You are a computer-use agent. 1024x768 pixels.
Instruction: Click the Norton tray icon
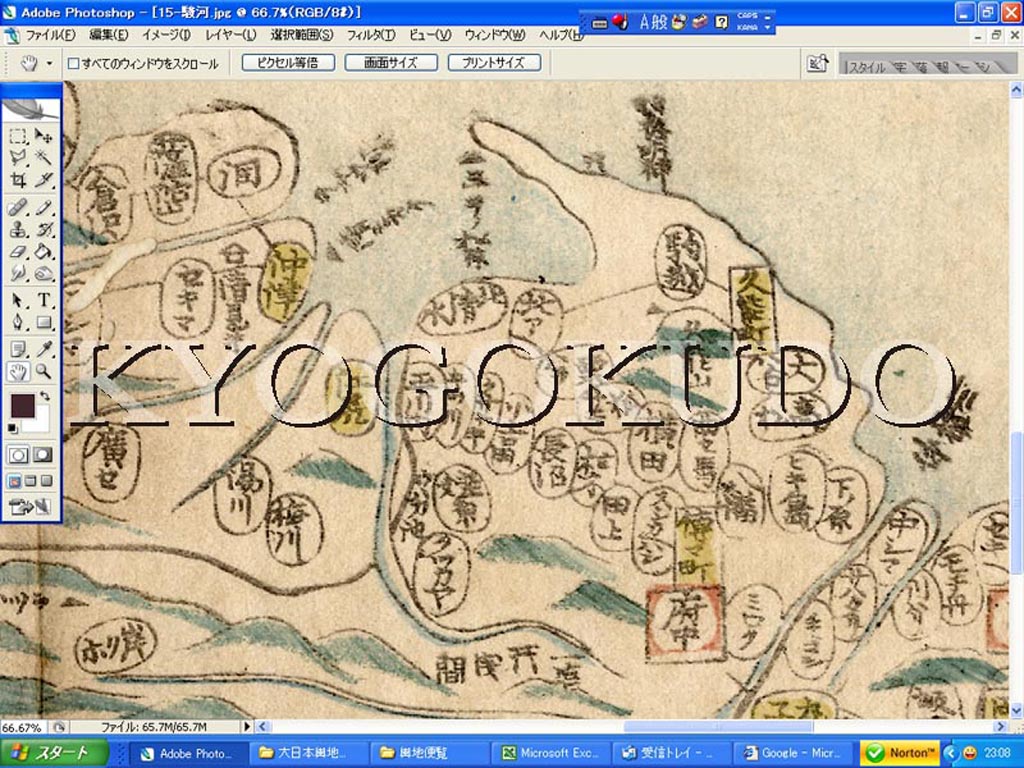coord(900,753)
